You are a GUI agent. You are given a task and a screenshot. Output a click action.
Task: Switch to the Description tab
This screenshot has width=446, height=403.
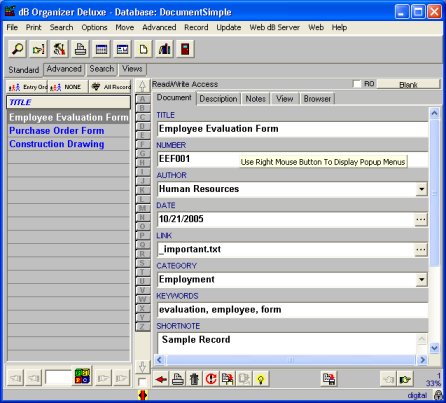click(218, 99)
